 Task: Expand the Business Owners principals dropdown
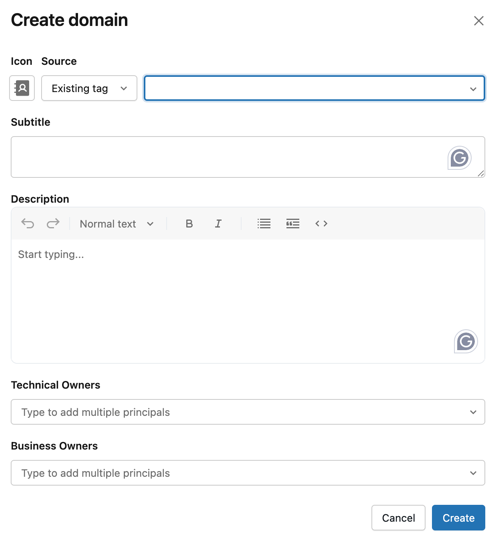[x=248, y=473]
